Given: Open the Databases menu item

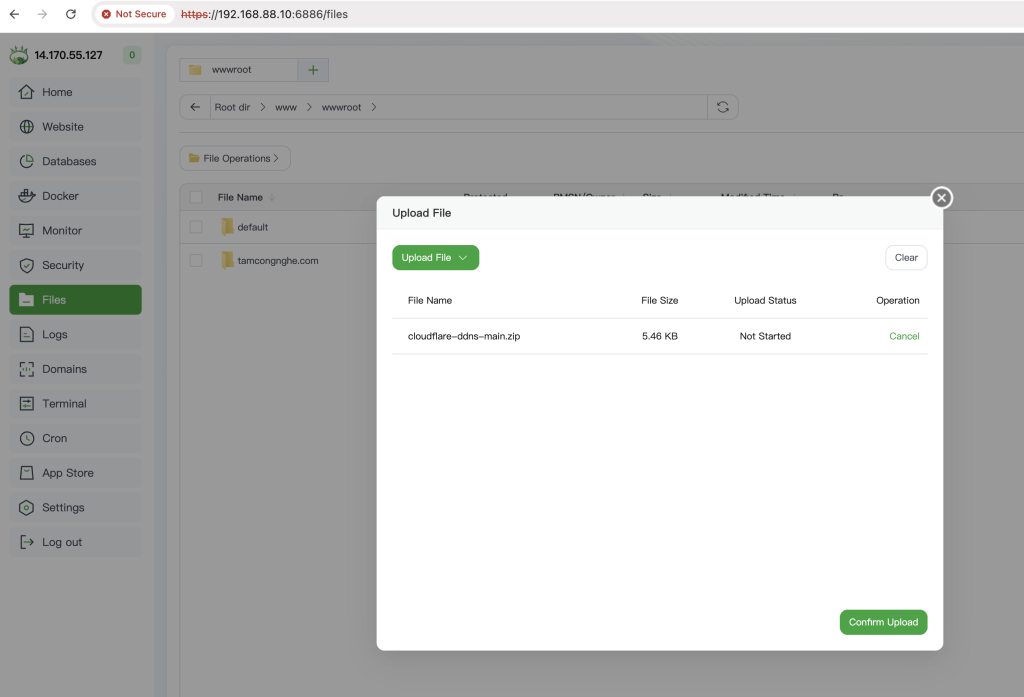Looking at the screenshot, I should [69, 161].
